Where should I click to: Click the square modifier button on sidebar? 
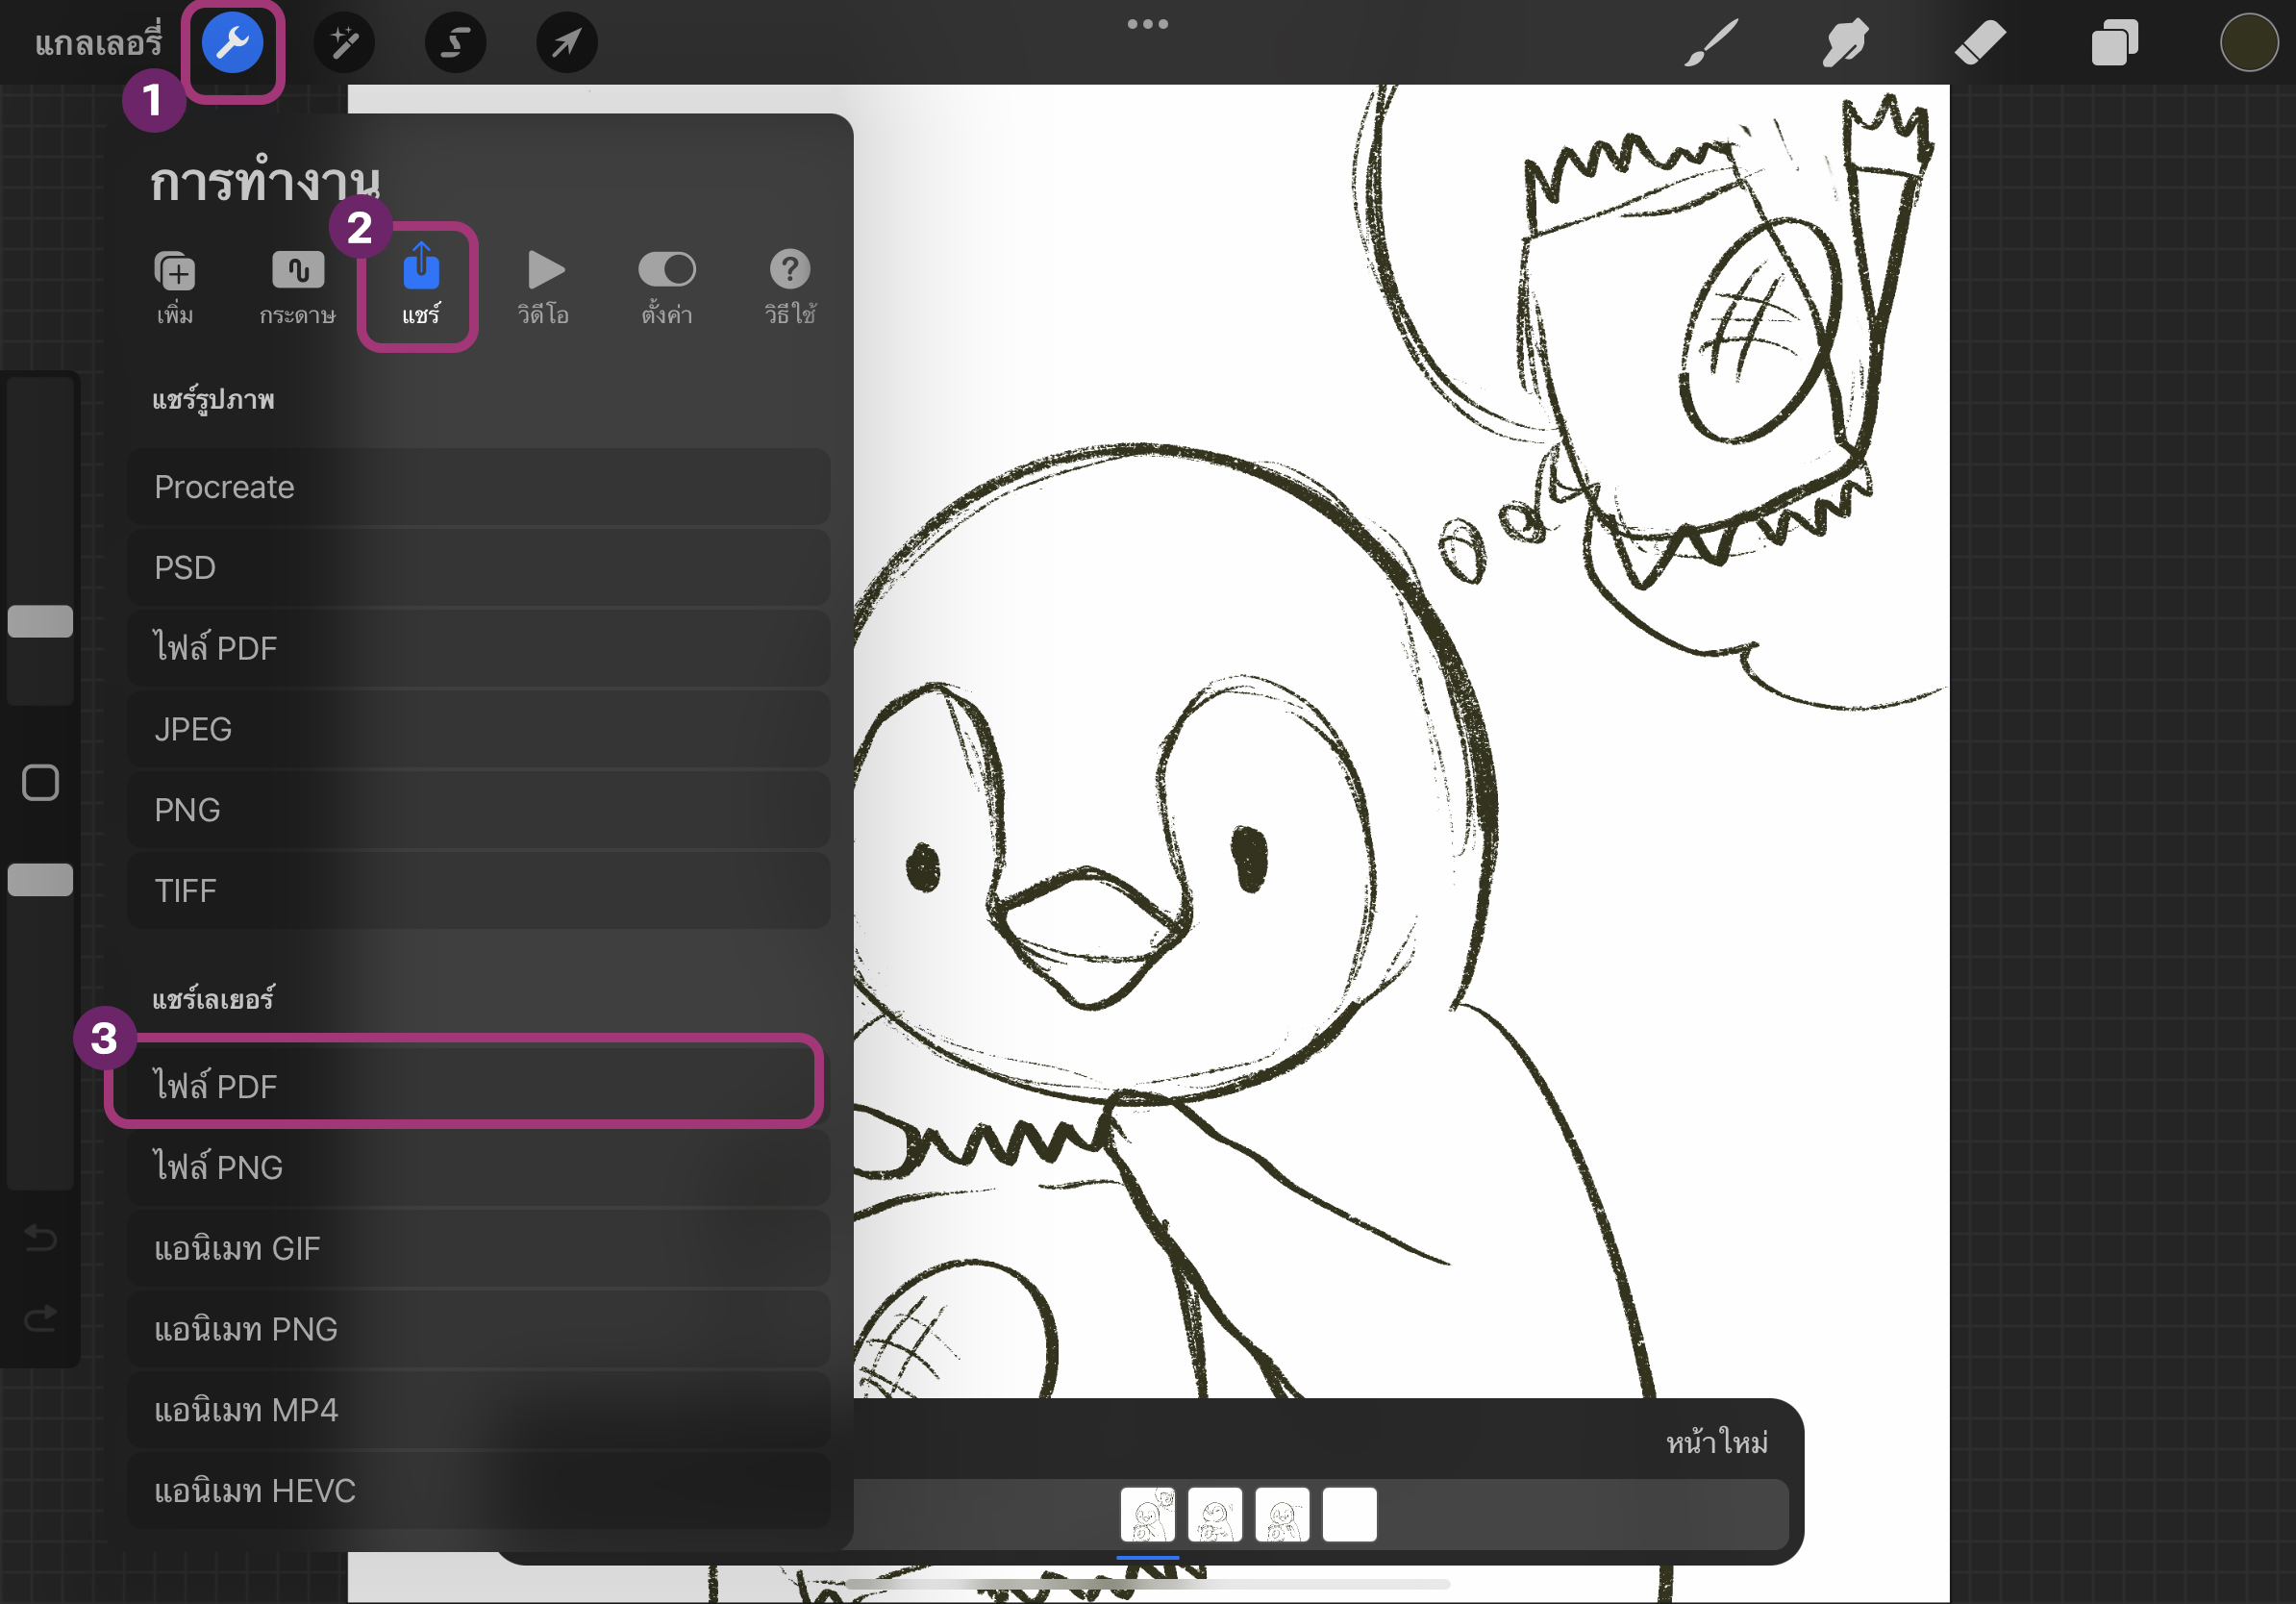(x=40, y=783)
